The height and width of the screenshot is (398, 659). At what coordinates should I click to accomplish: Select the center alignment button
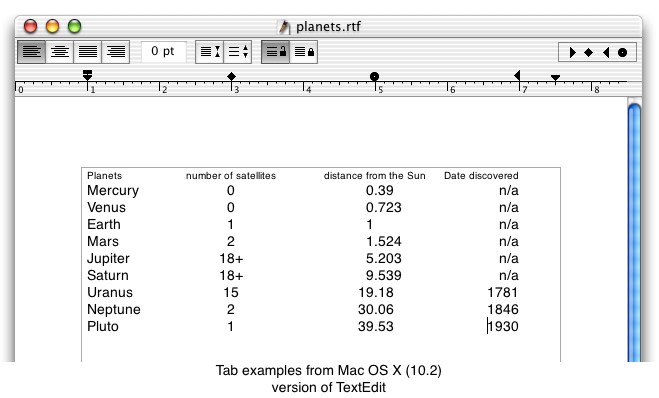(x=59, y=52)
